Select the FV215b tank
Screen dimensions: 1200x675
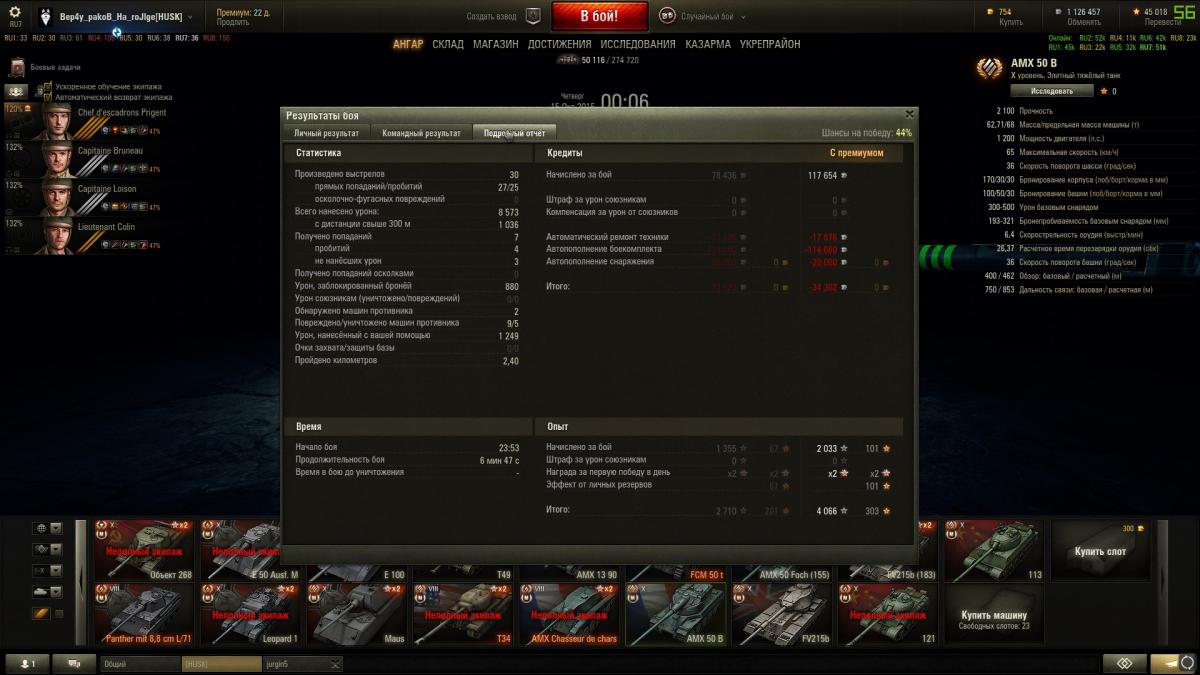coord(781,614)
